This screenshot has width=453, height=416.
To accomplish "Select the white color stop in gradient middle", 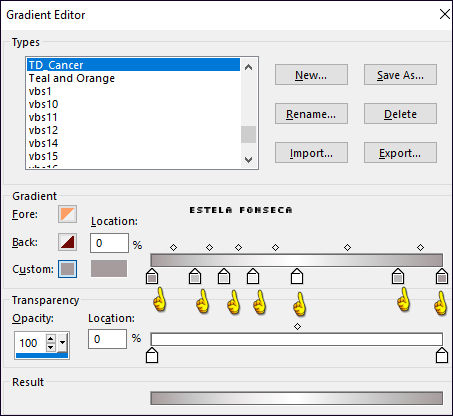I will pos(297,276).
